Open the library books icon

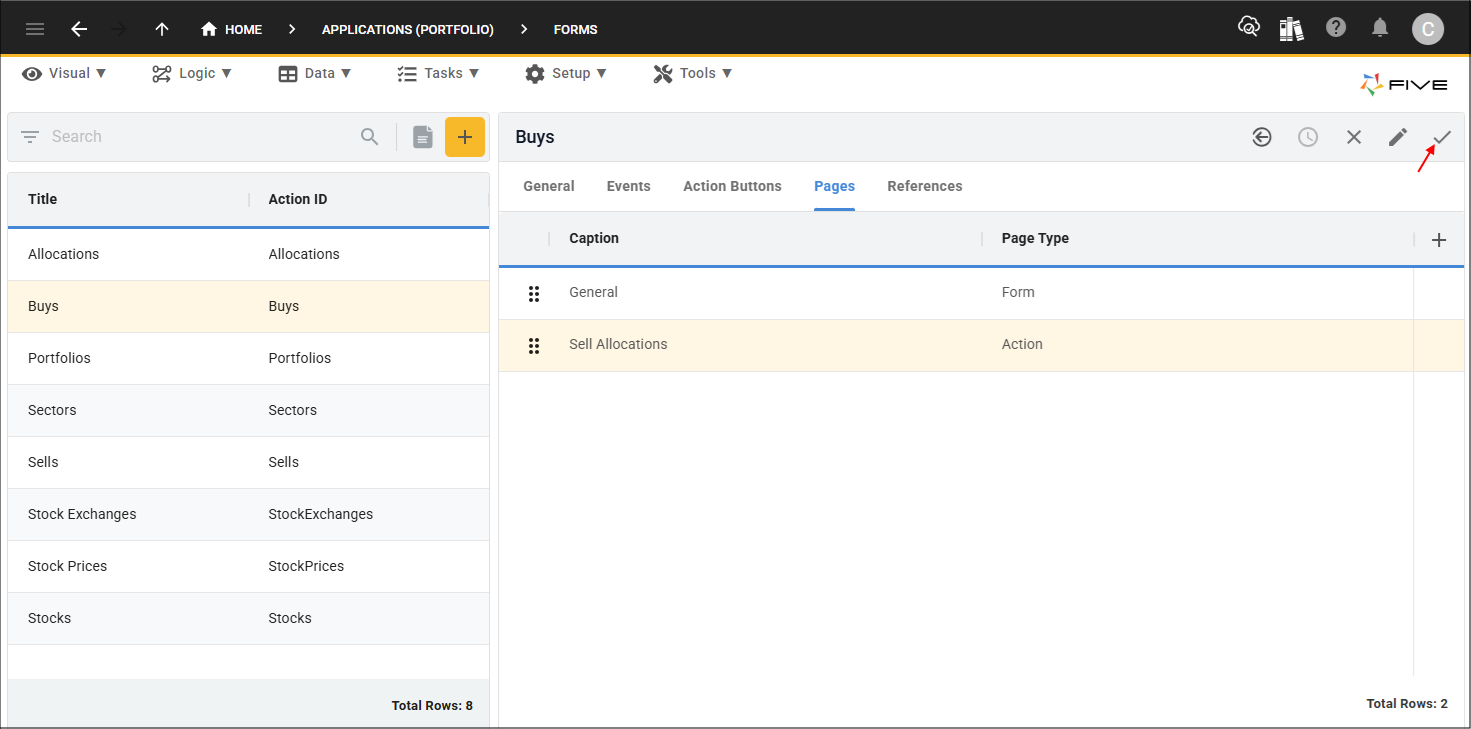pyautogui.click(x=1292, y=28)
